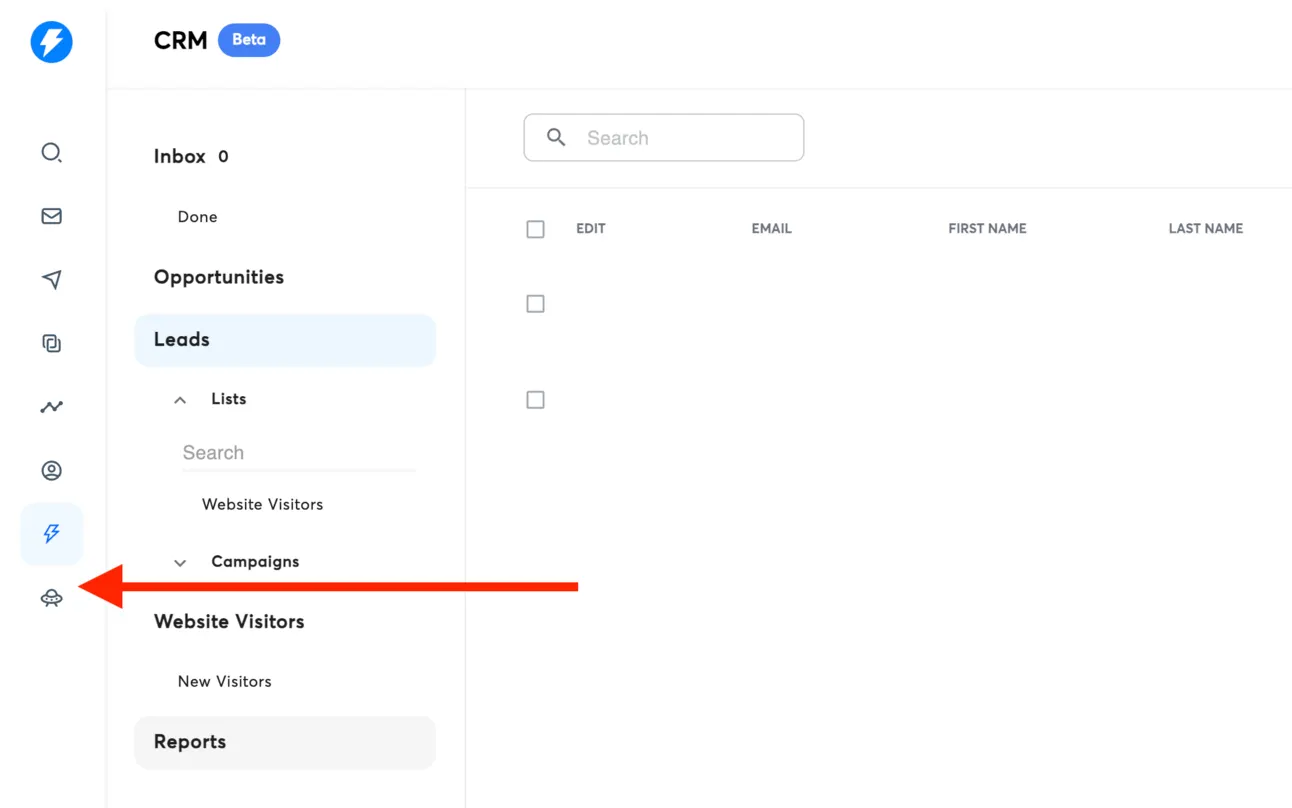
Task: Click the blue lightning bolt logo
Action: pyautogui.click(x=51, y=42)
